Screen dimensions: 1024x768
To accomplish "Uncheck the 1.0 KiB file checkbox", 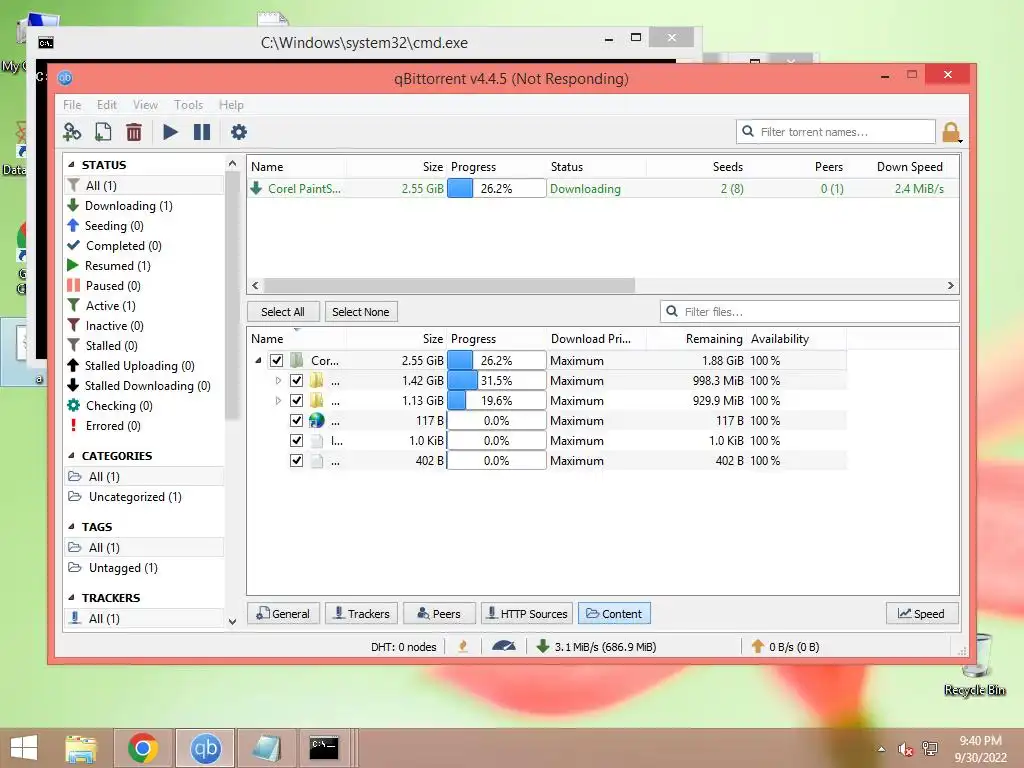I will [x=296, y=441].
